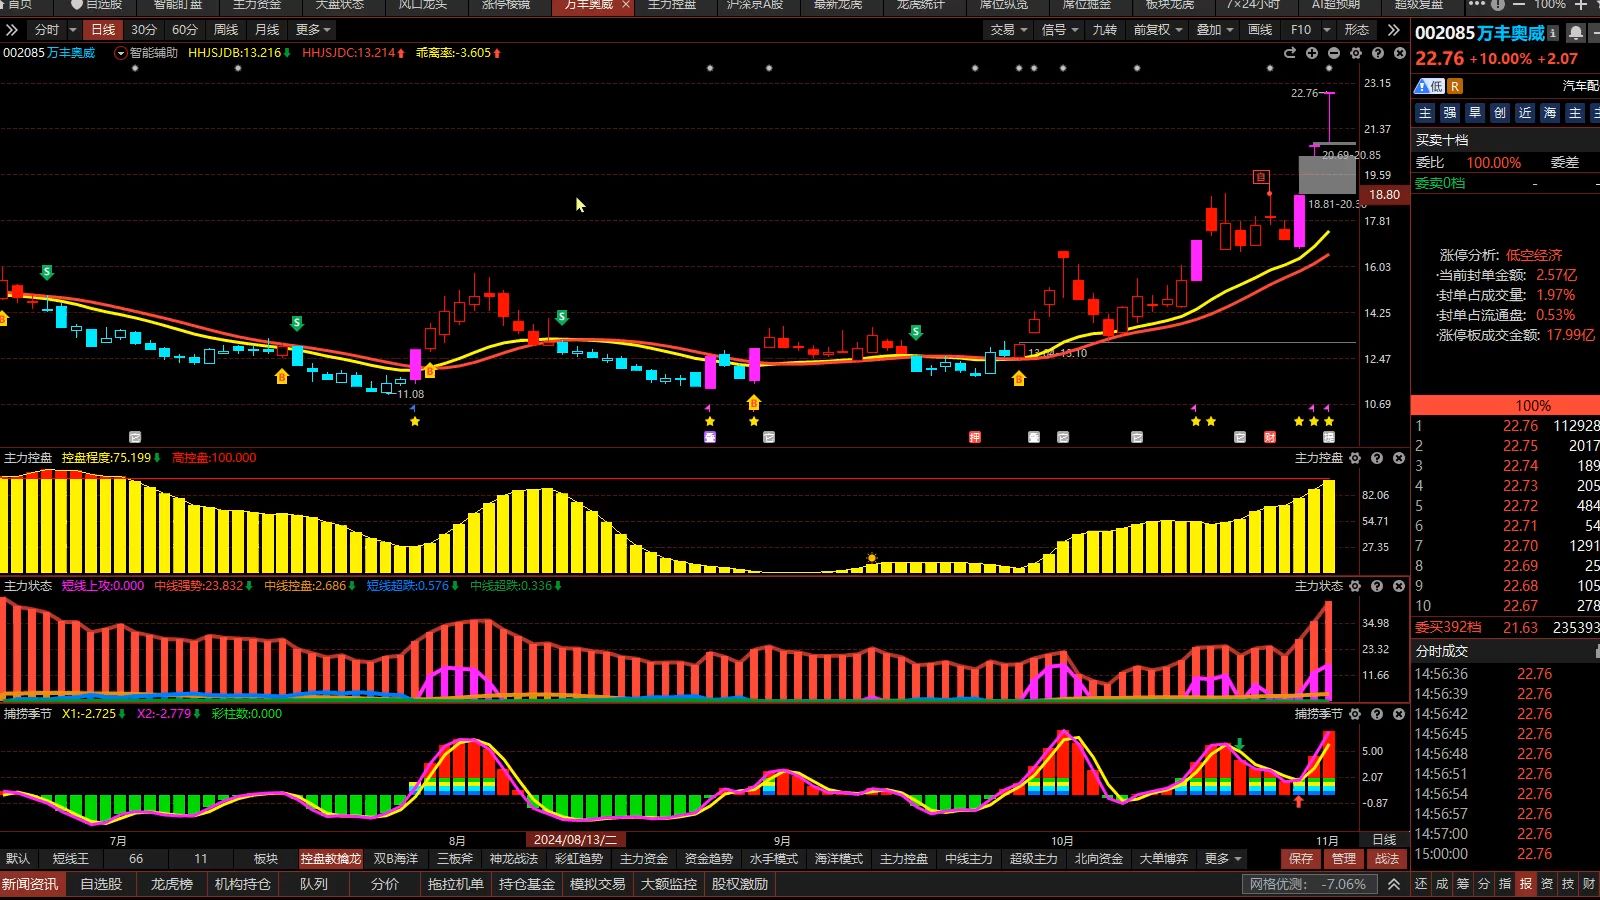Select the 控盘教擒龙 template tab
Viewport: 1600px width, 900px height.
click(331, 859)
